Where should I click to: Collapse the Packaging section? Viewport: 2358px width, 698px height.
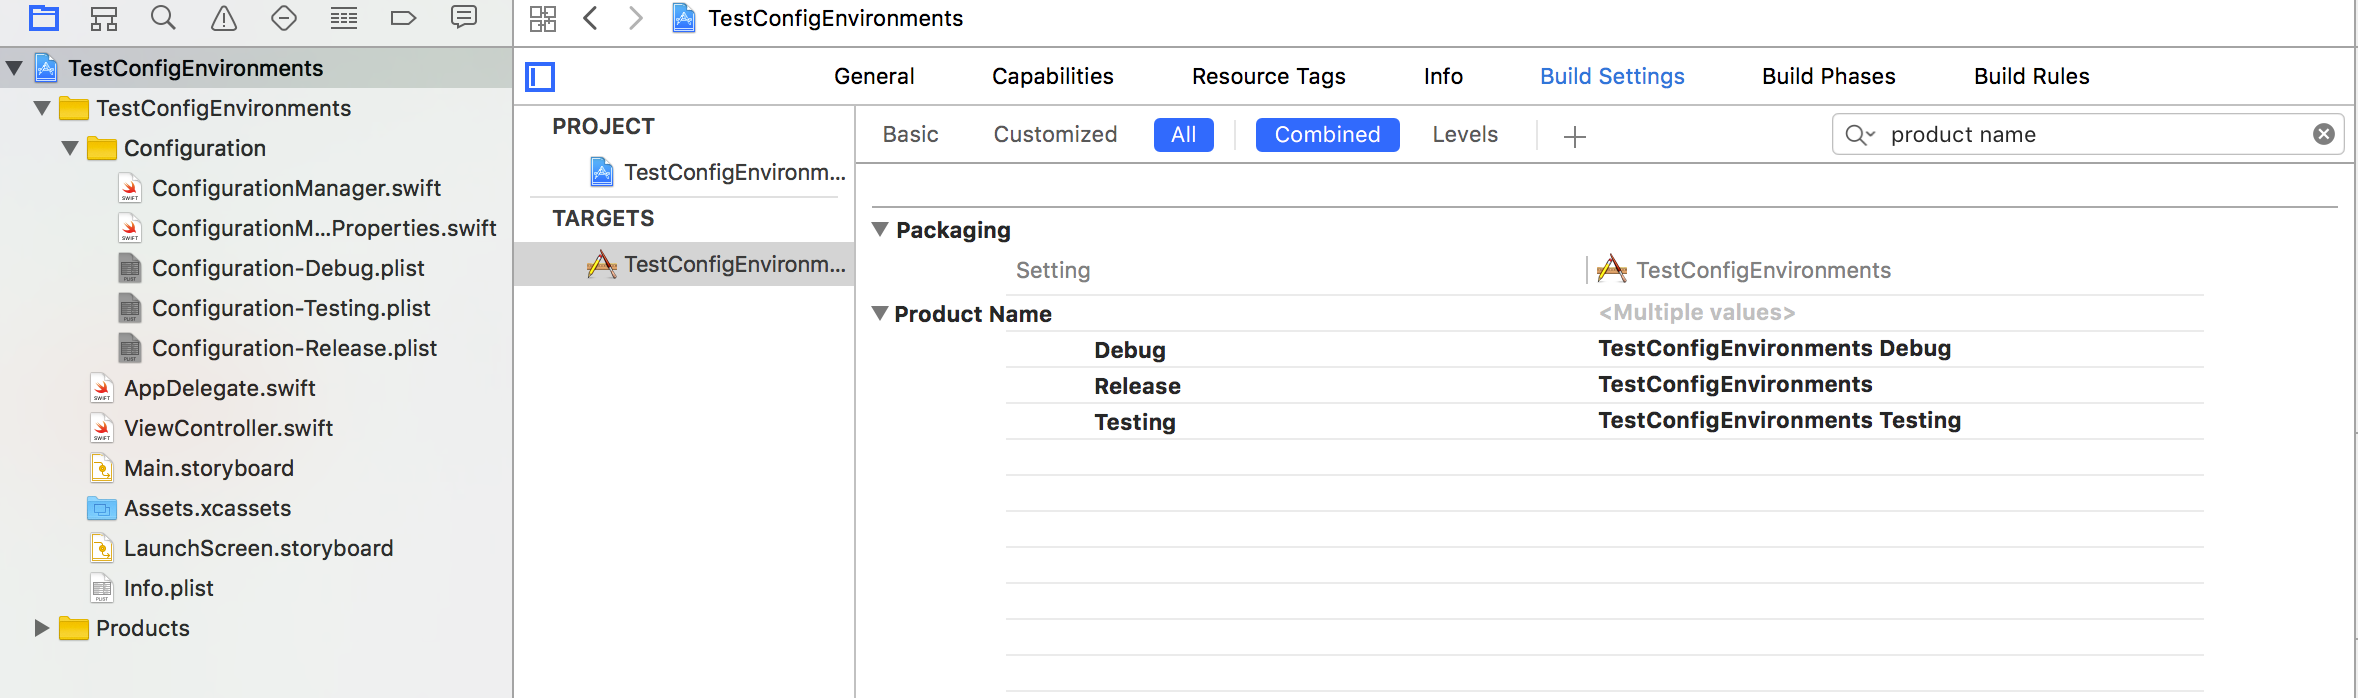click(x=880, y=229)
